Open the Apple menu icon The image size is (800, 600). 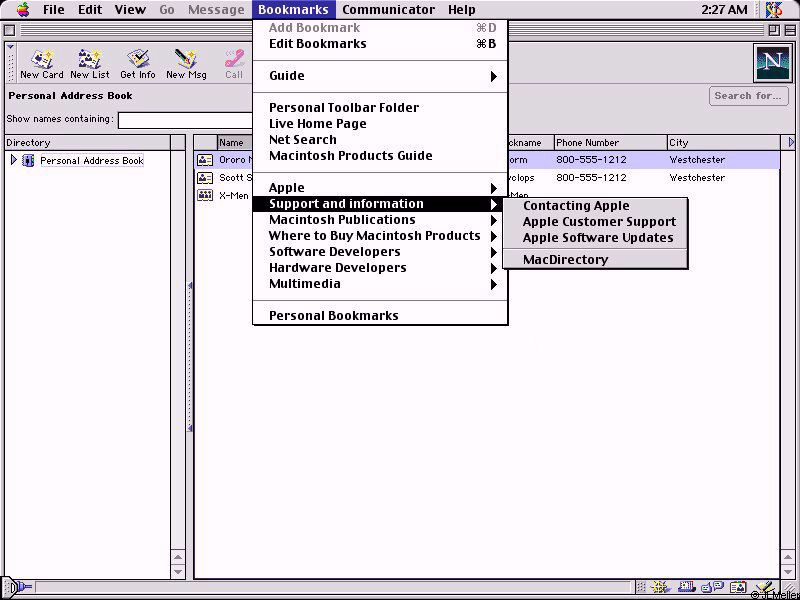(x=23, y=9)
